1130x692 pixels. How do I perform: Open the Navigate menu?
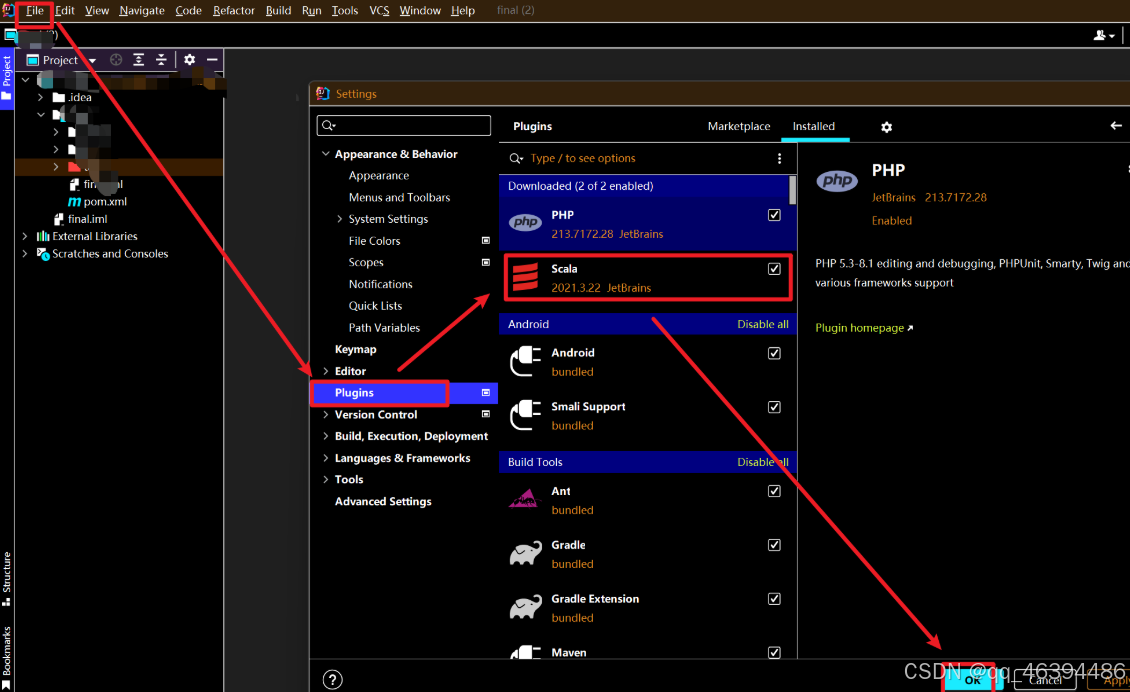point(142,11)
